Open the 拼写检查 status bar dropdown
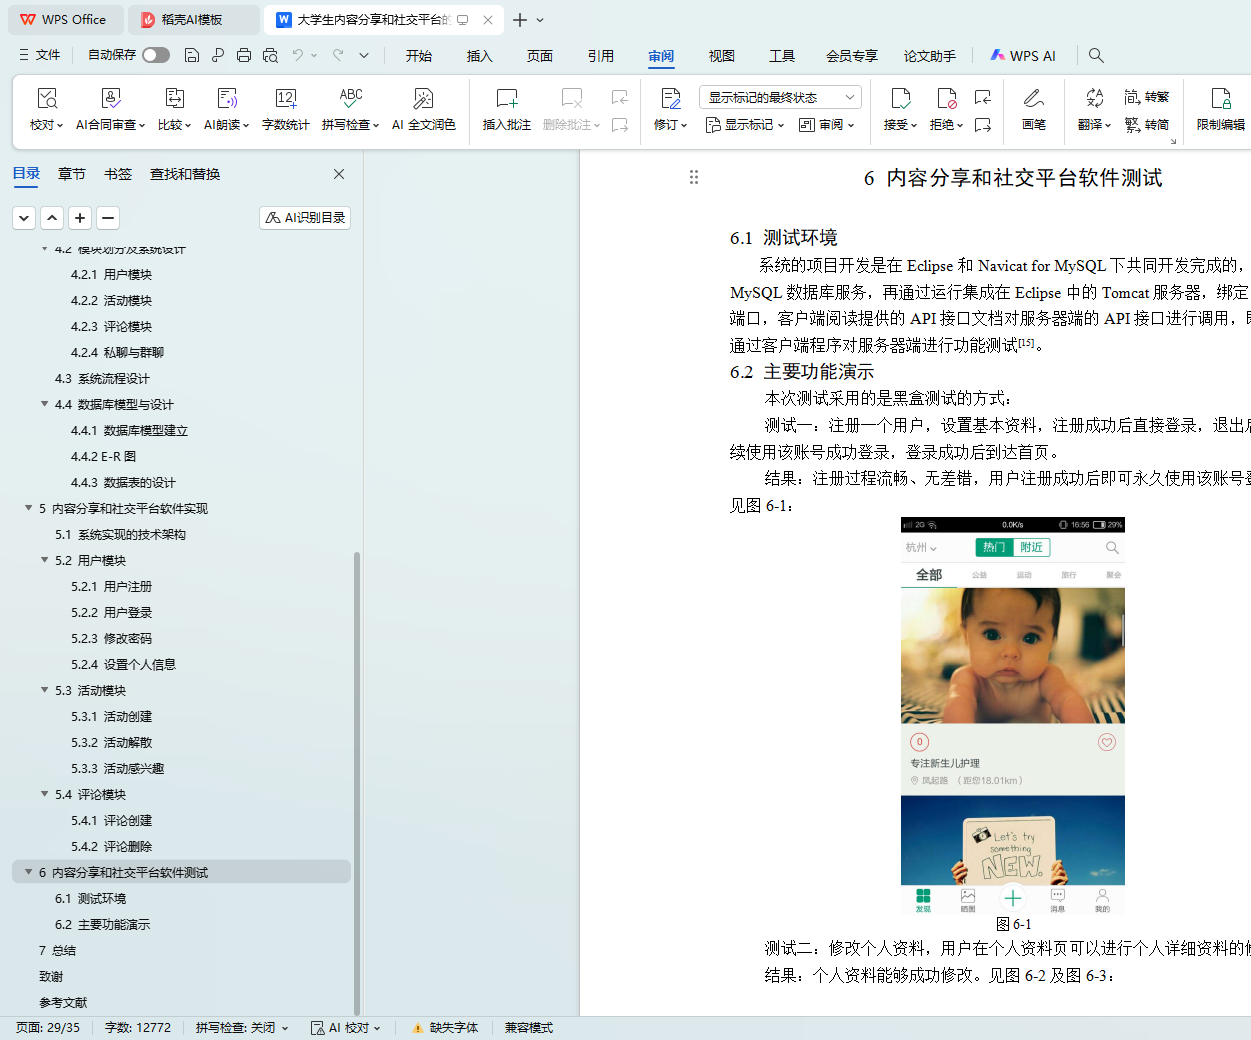The image size is (1251, 1040). [x=241, y=1027]
